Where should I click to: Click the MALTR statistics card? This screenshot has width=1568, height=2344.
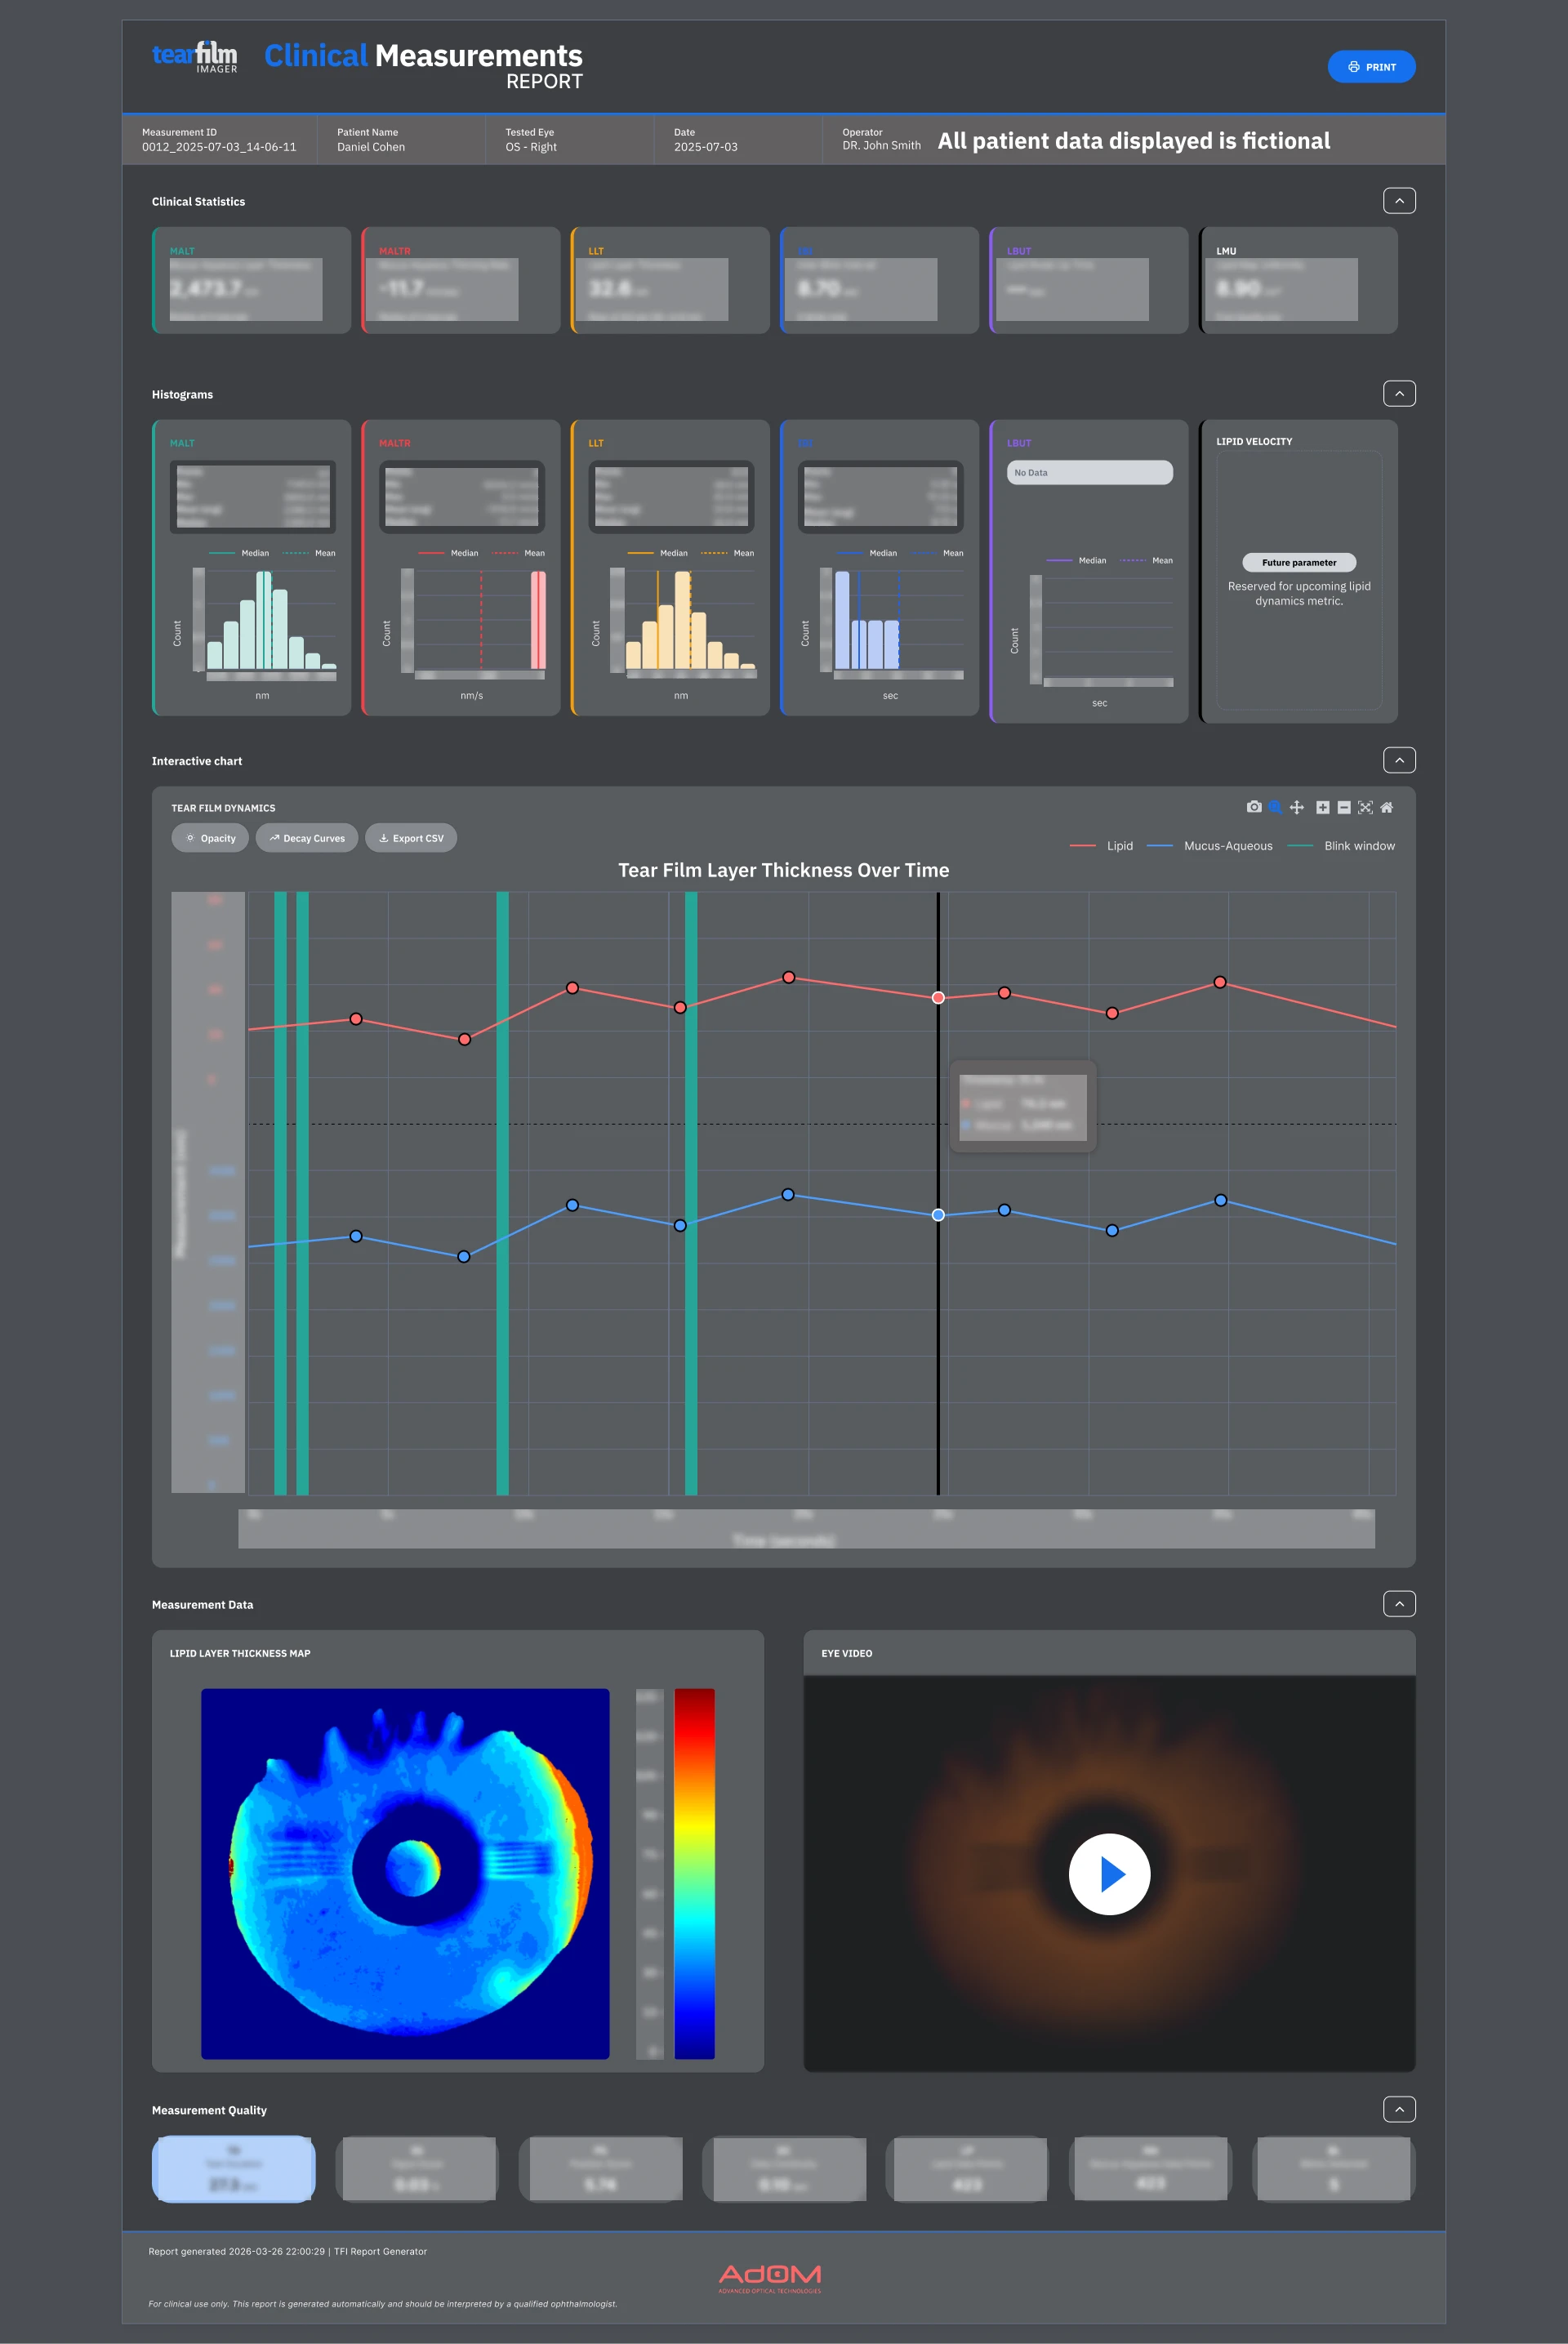click(461, 280)
